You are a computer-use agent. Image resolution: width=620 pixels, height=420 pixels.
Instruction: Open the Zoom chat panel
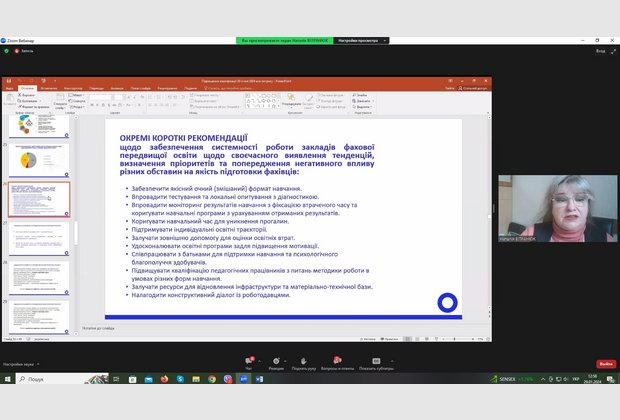[x=248, y=362]
